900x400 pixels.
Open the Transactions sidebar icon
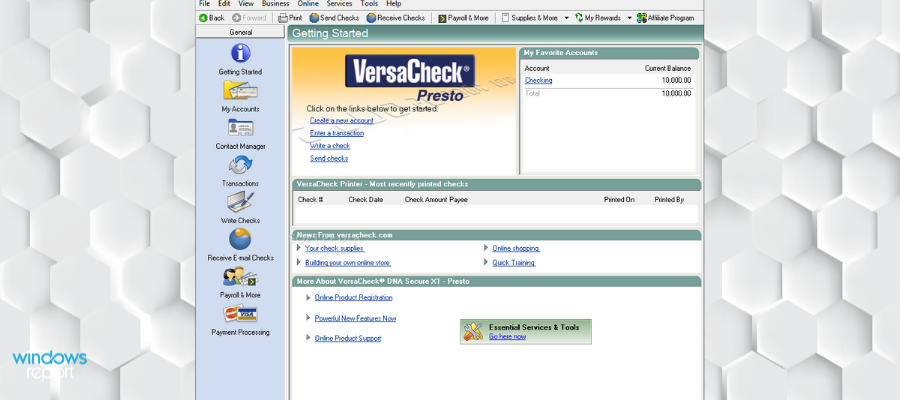[x=240, y=165]
